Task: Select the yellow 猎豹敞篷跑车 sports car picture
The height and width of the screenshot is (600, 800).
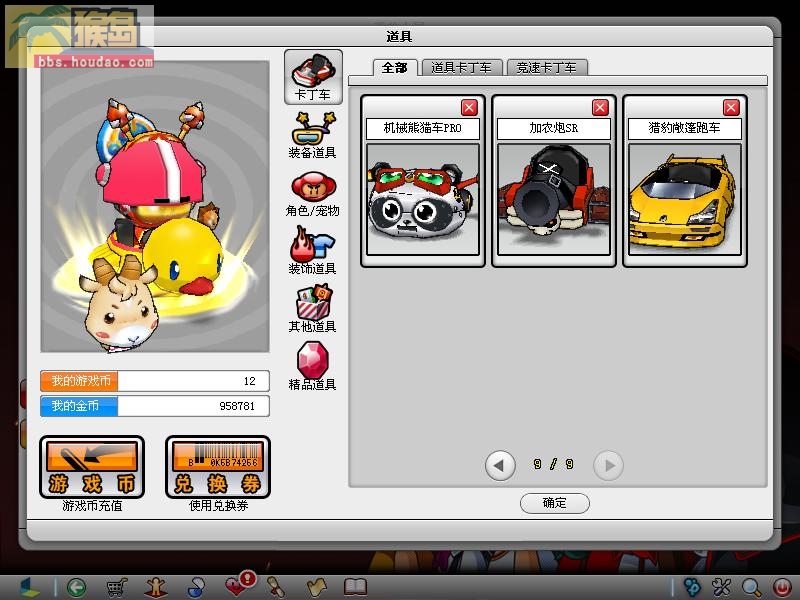Action: pyautogui.click(x=685, y=199)
